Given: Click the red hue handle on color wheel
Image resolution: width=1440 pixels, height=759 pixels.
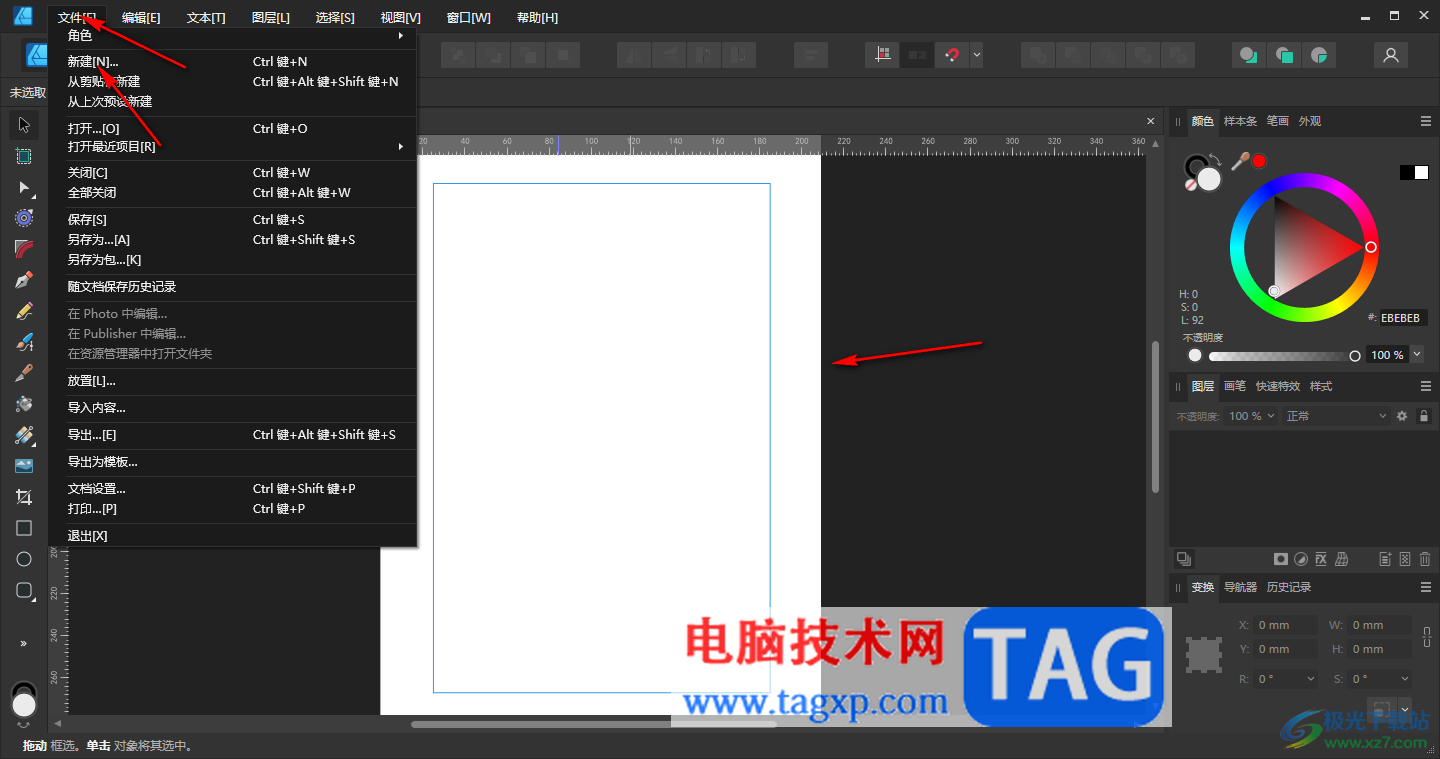Looking at the screenshot, I should coord(1370,247).
